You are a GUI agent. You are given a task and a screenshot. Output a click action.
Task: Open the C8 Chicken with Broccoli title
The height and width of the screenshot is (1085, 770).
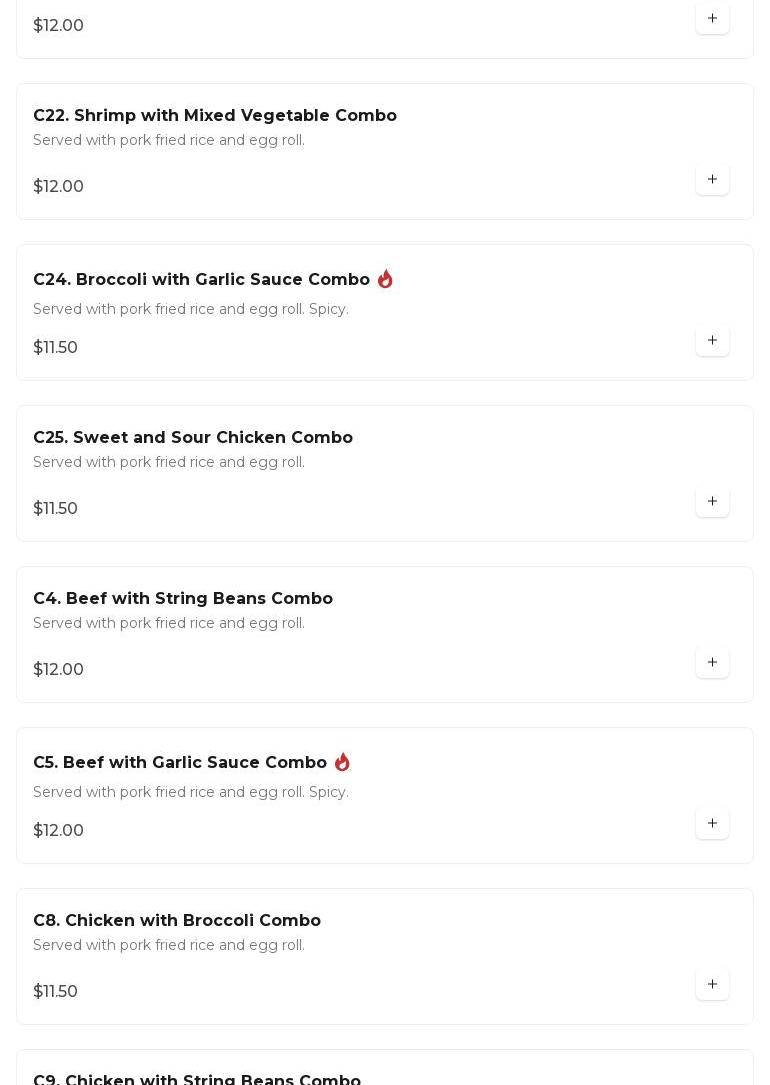tap(177, 921)
